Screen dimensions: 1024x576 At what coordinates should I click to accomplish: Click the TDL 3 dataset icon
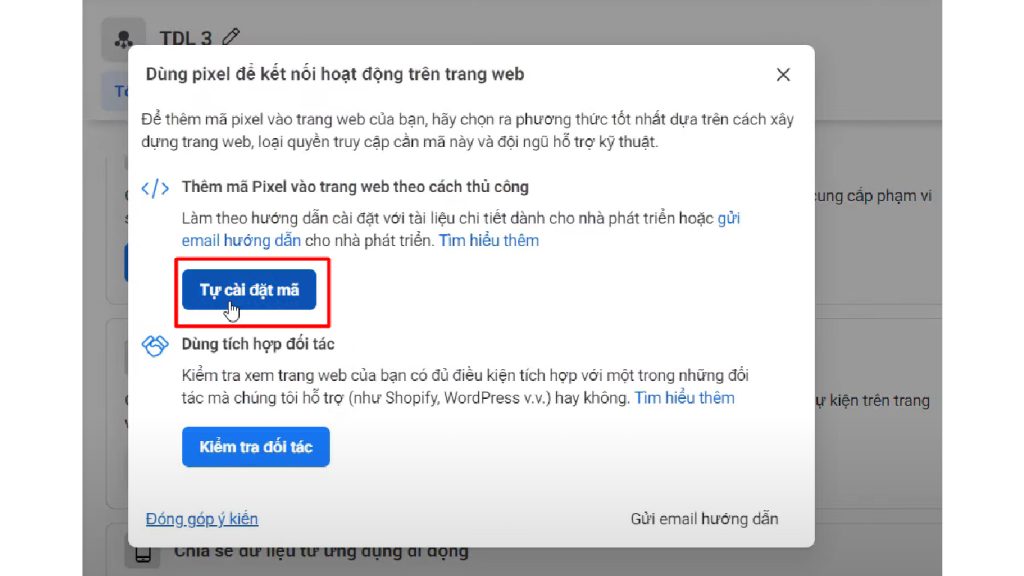coord(123,40)
